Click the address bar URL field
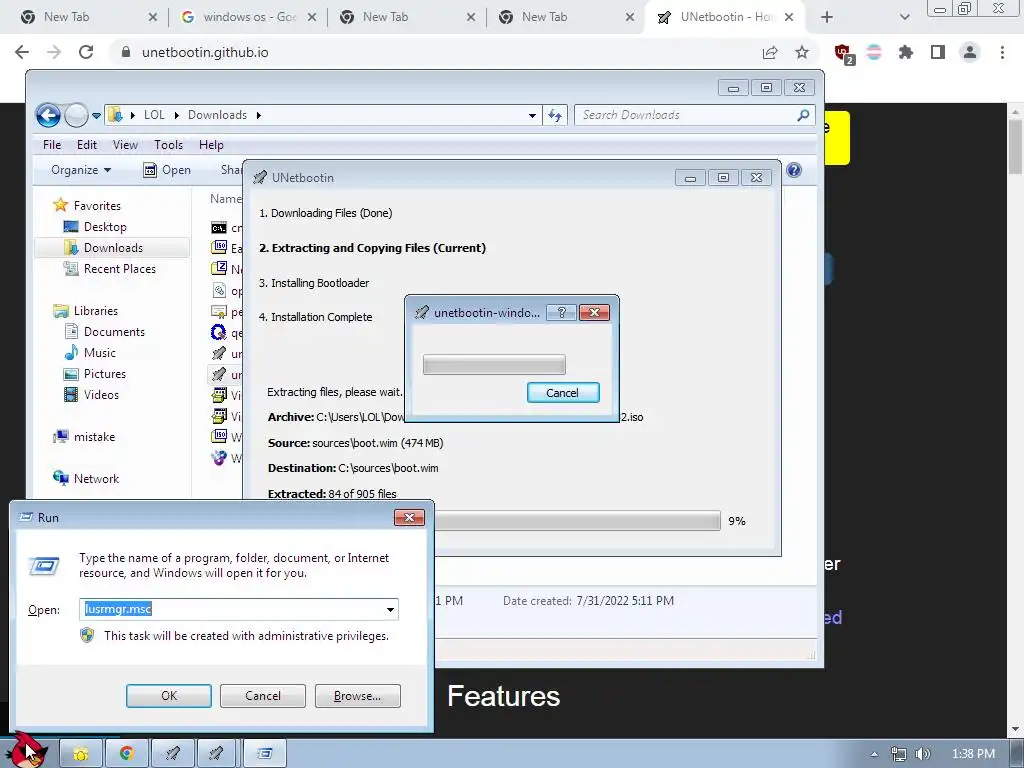 pos(431,52)
